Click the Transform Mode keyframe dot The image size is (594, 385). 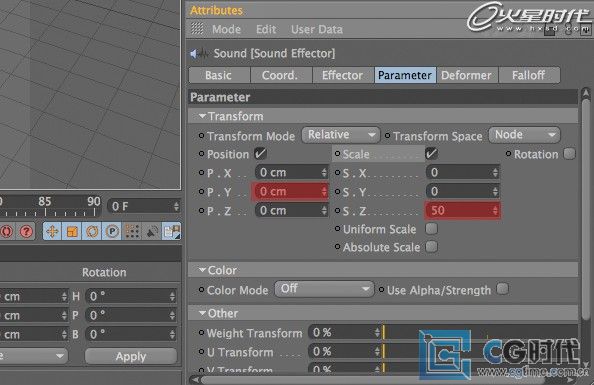click(201, 135)
